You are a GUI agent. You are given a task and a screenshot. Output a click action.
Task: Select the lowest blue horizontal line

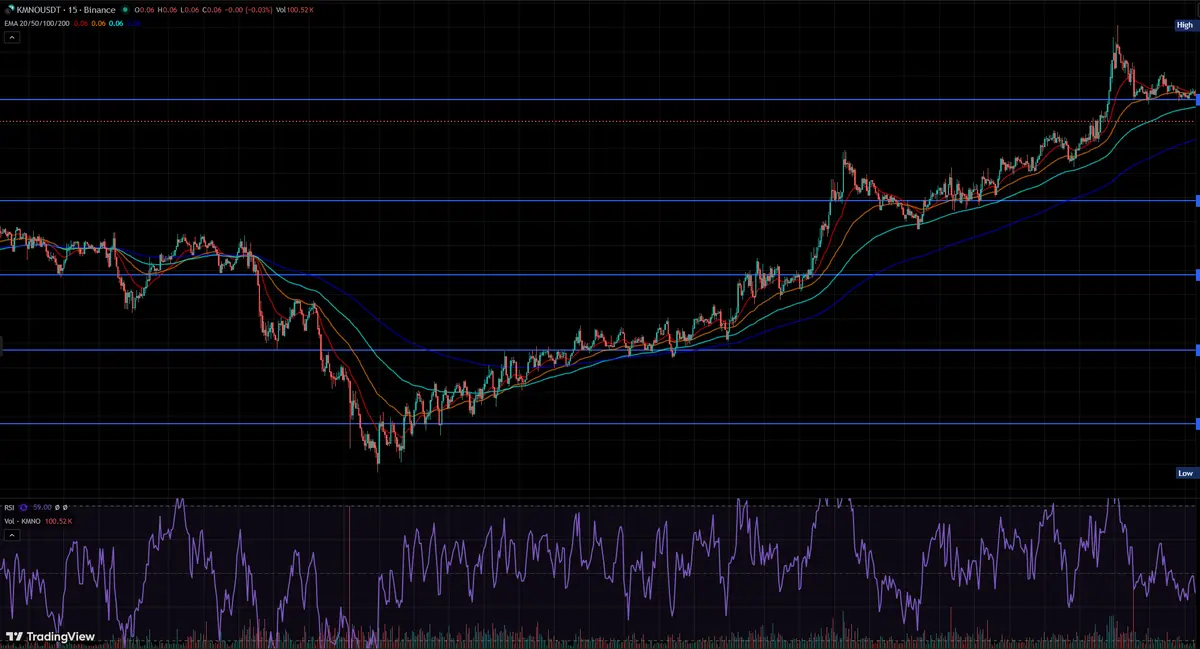[x=600, y=423]
